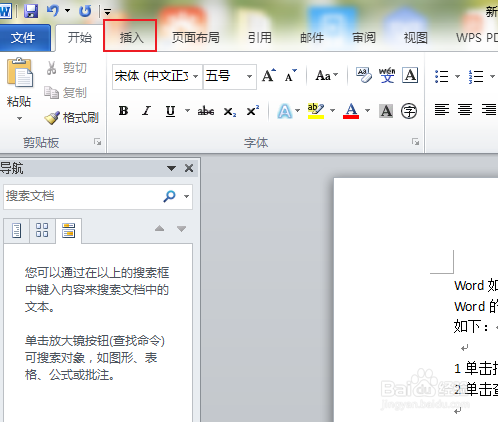Open the underline style dropdown arrow
Viewport: 498px width, 422px height.
click(x=187, y=110)
